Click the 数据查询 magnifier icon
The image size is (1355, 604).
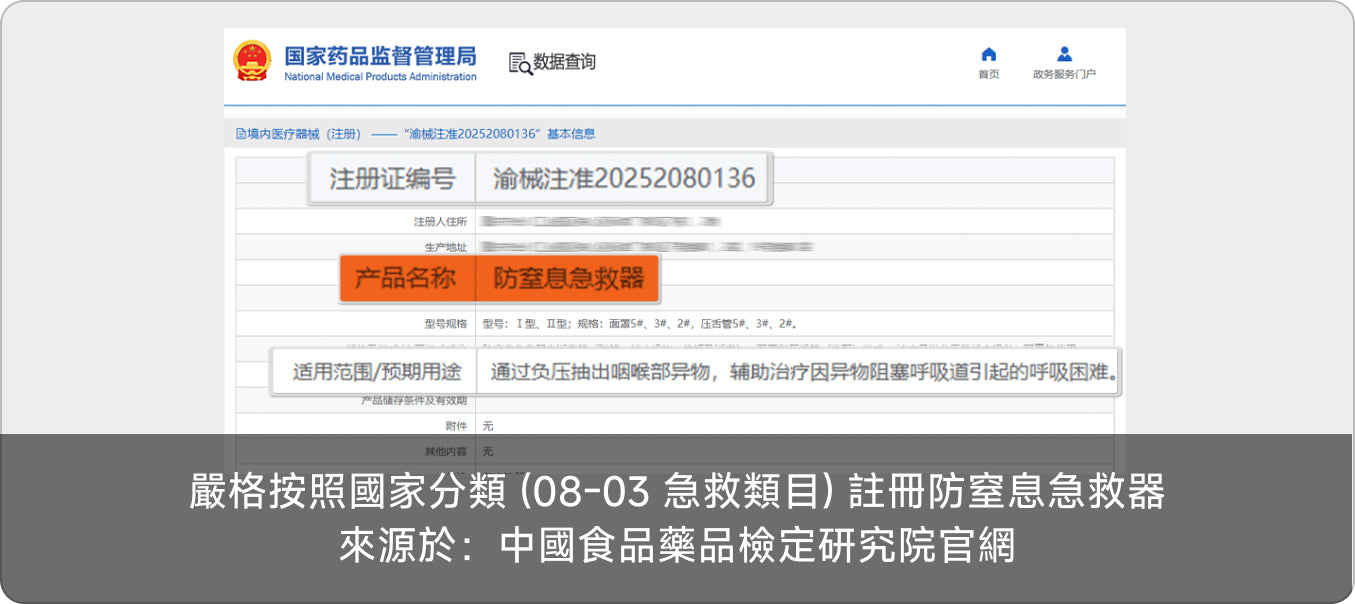coord(520,63)
